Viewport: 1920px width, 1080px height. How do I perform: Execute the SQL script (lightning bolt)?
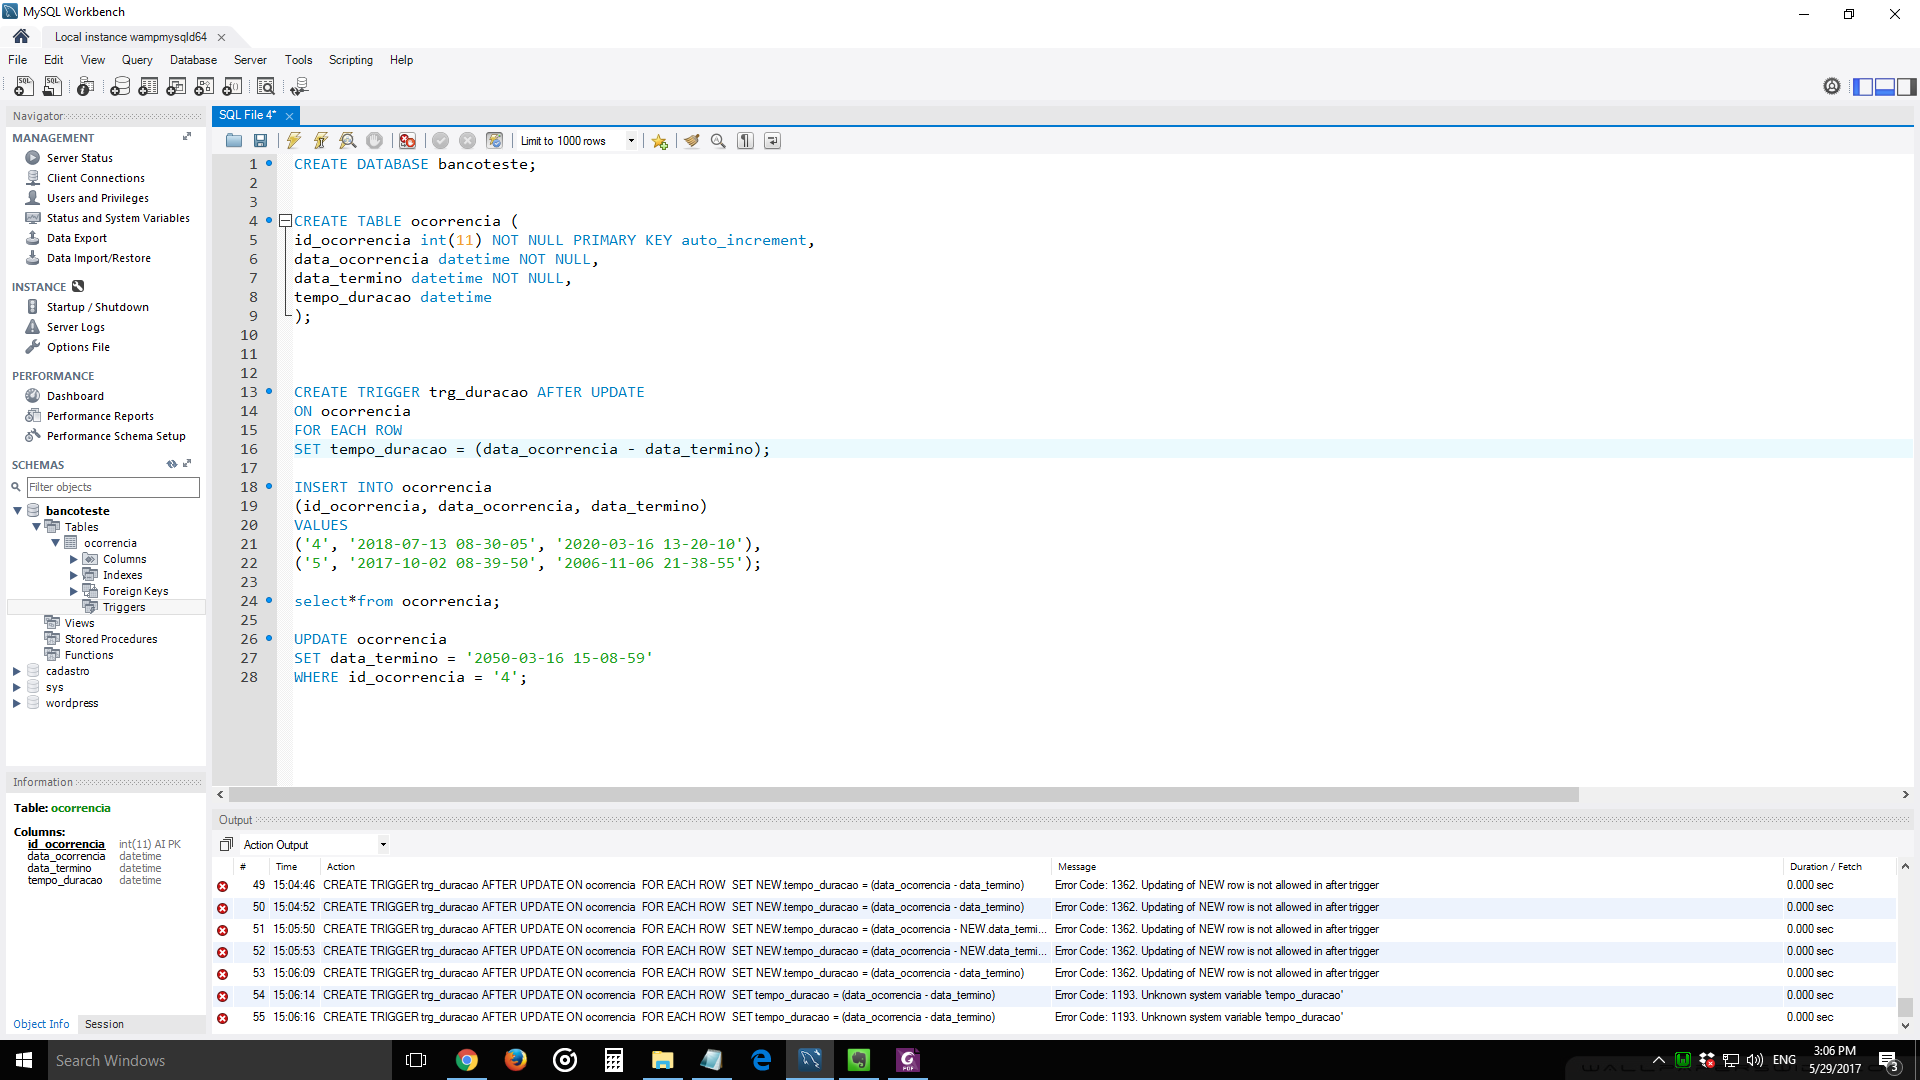294,141
